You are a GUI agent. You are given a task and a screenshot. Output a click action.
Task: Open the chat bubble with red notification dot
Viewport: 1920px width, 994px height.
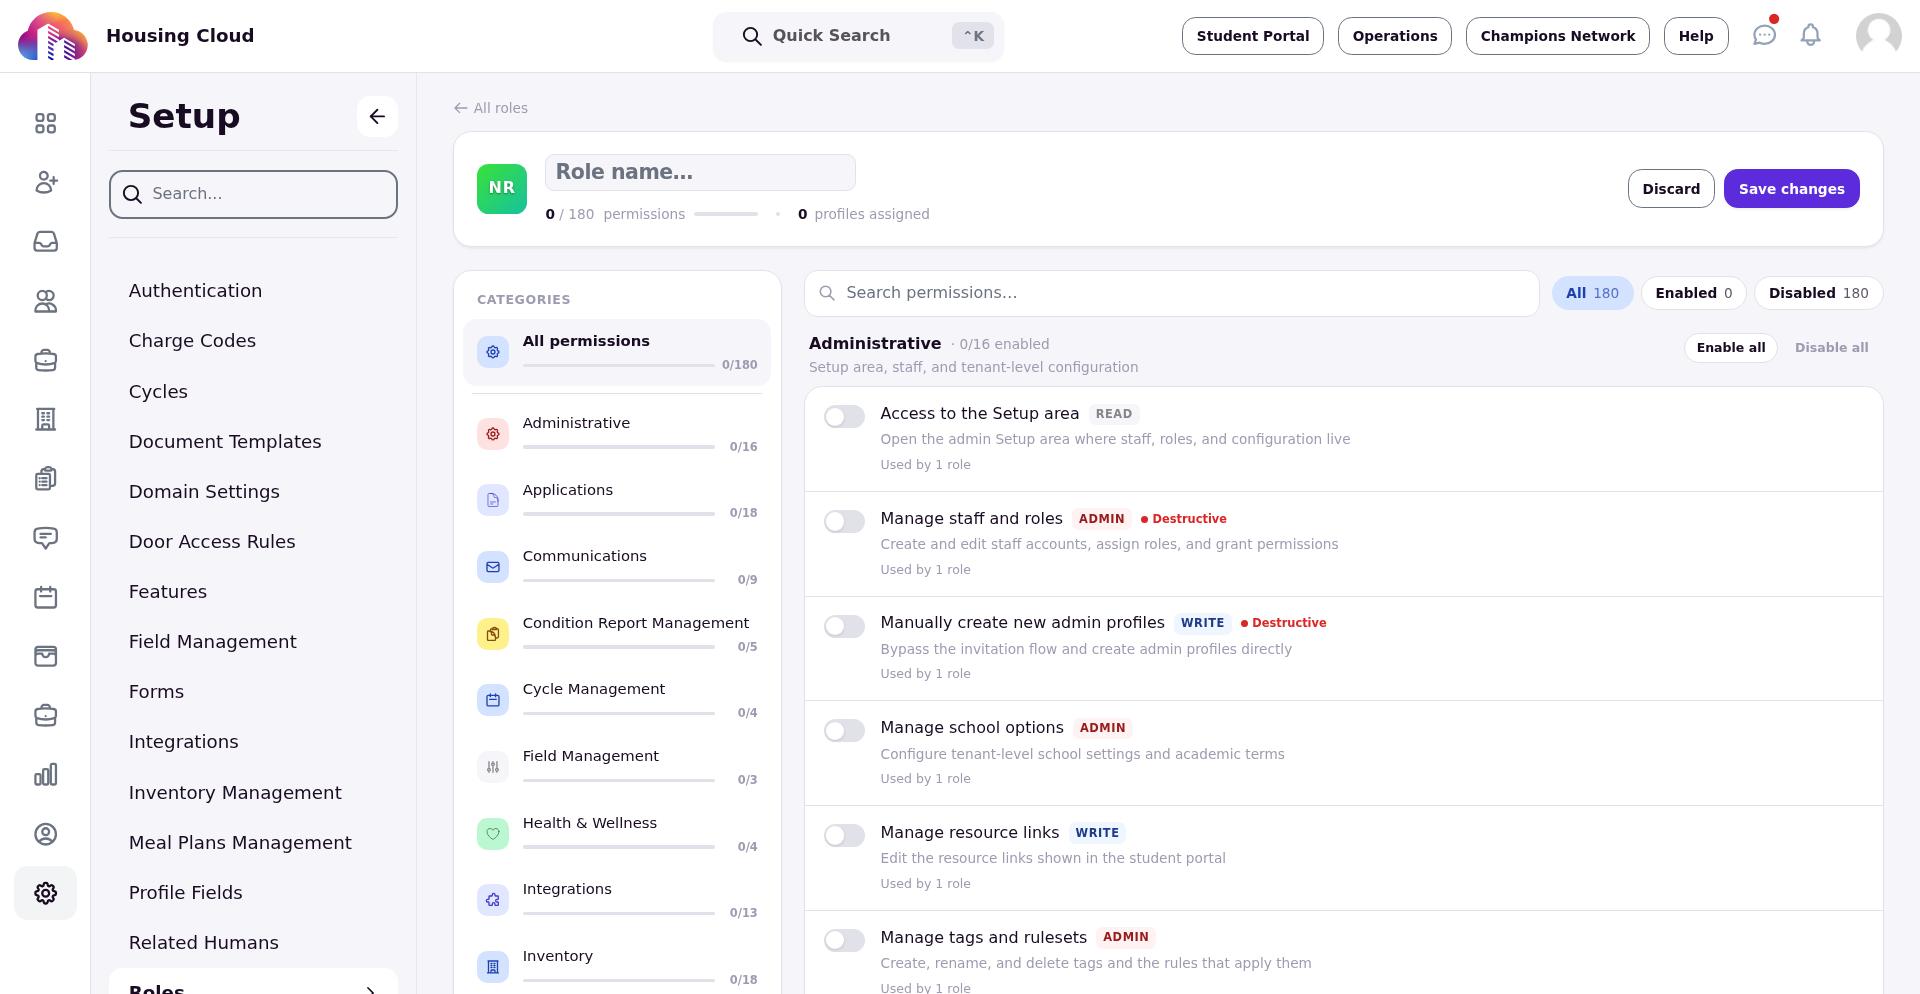point(1765,35)
